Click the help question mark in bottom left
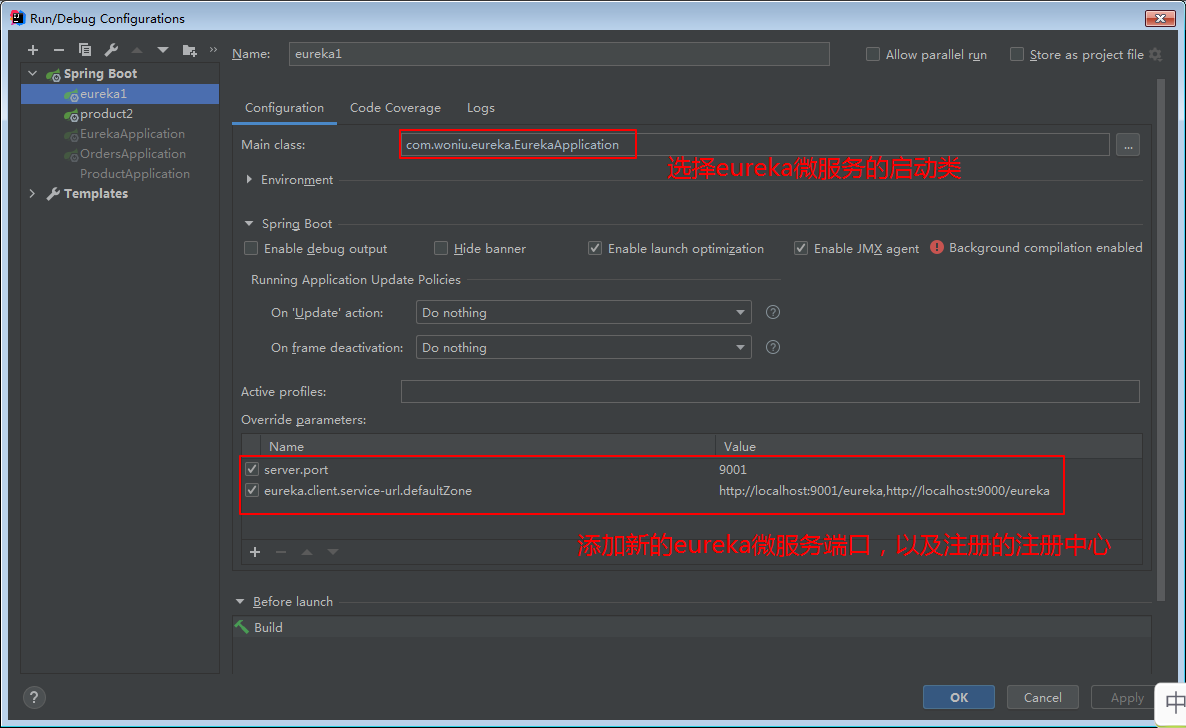 point(33,698)
